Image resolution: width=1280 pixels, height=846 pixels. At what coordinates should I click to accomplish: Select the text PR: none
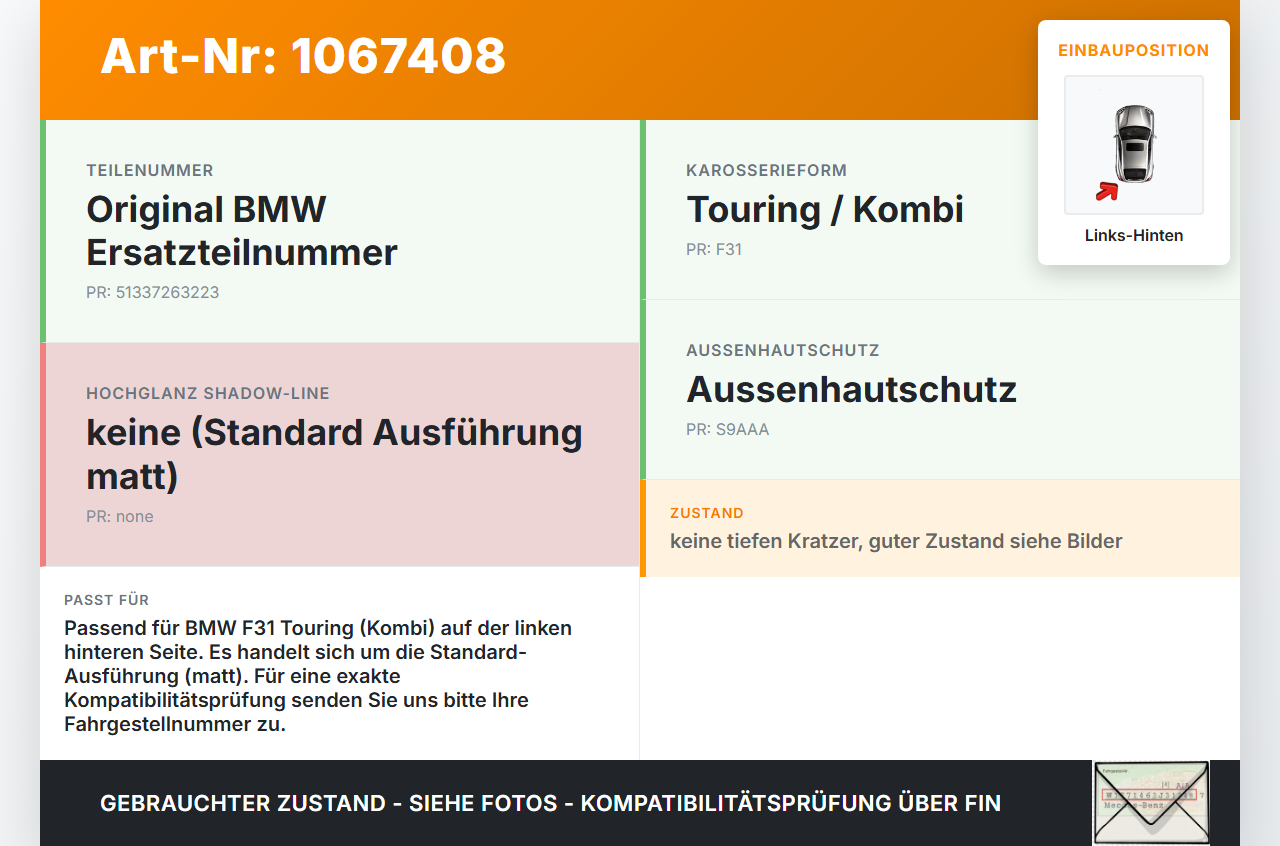(120, 517)
